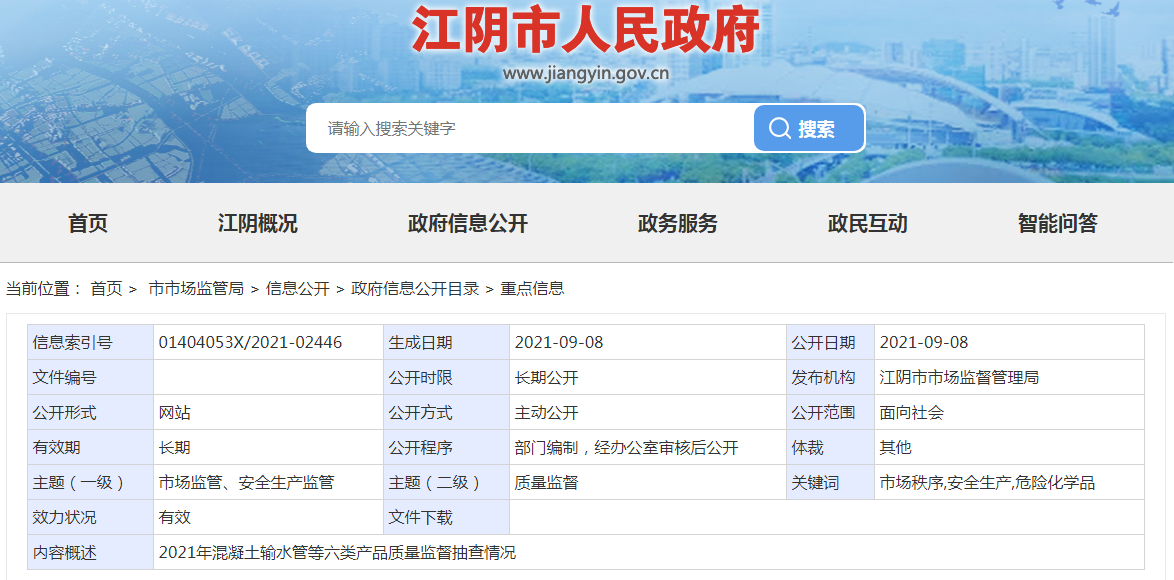The image size is (1174, 580).
Task: Click the 效力状况 value 有效
Action: pyautogui.click(x=174, y=517)
